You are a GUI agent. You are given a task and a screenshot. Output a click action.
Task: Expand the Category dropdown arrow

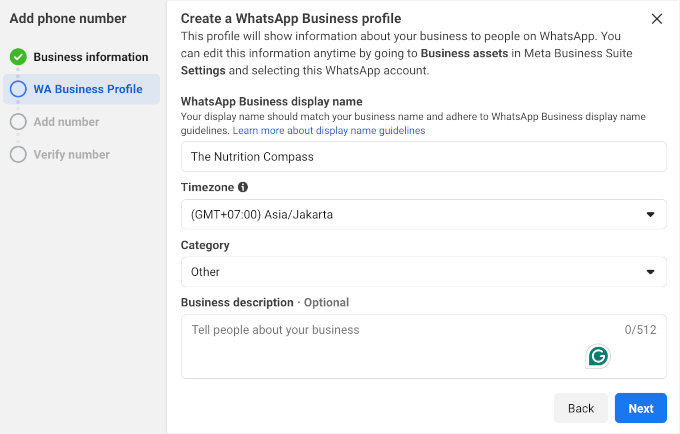(x=650, y=272)
